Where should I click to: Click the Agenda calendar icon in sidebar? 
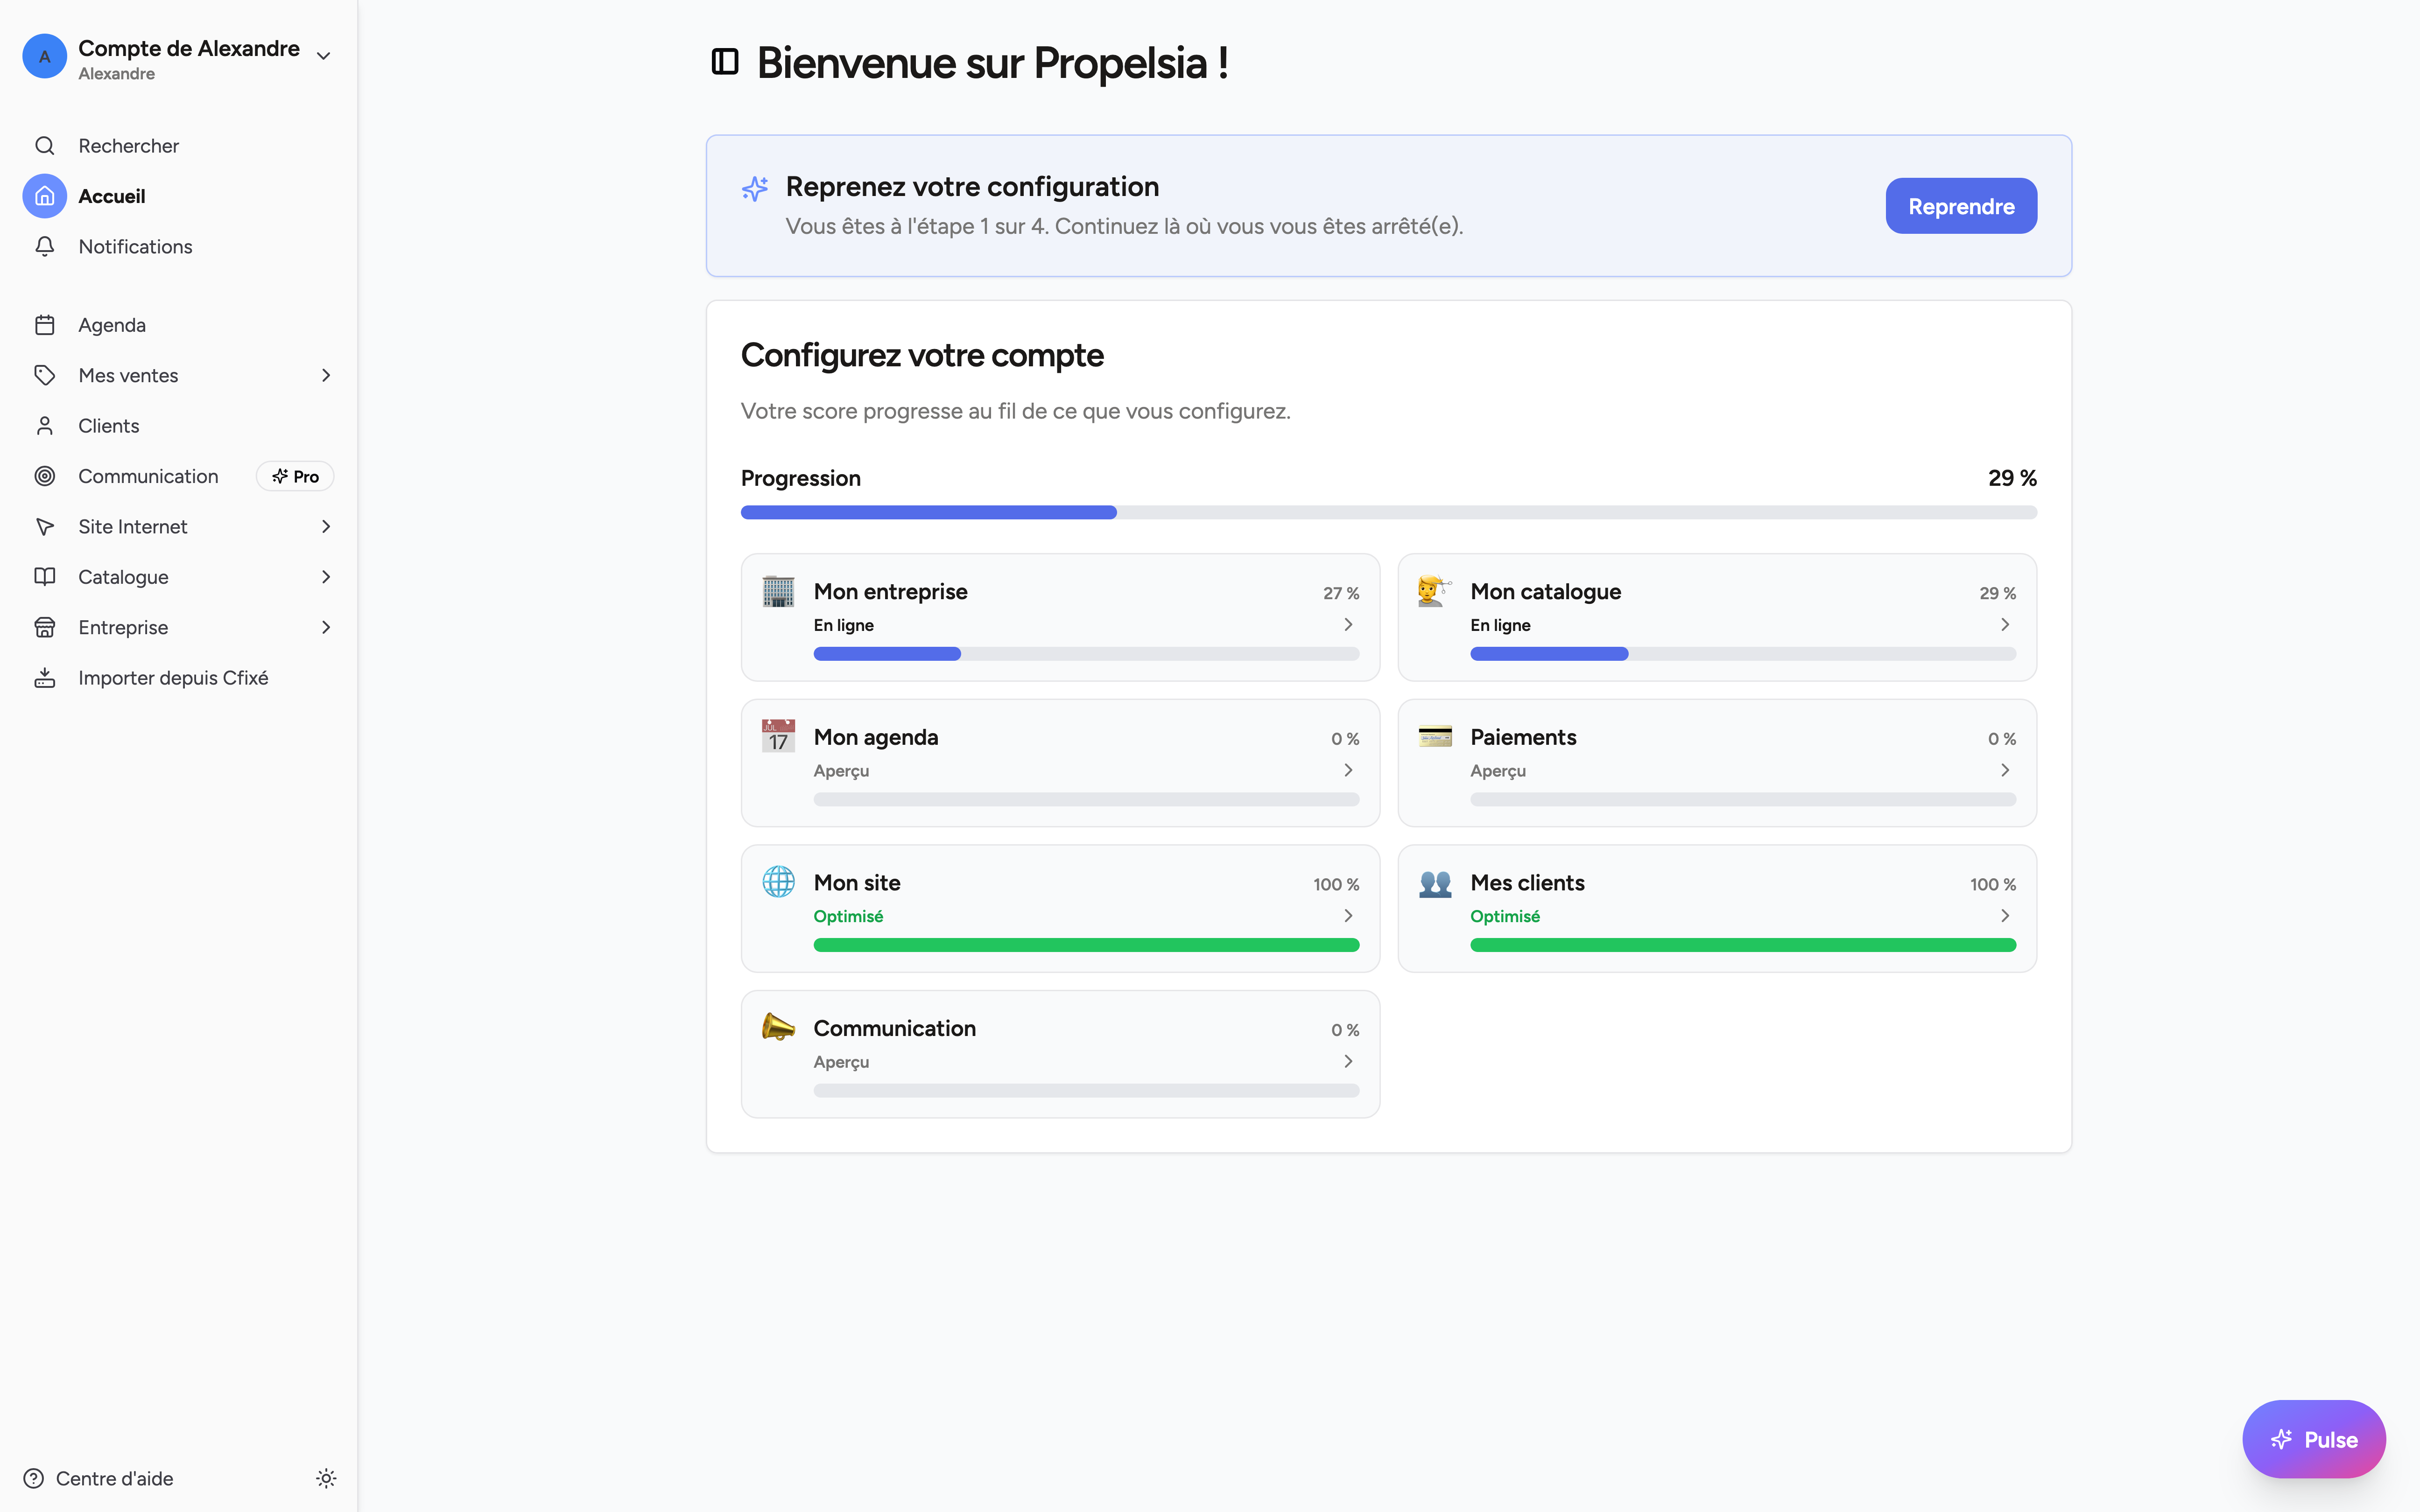pyautogui.click(x=45, y=325)
